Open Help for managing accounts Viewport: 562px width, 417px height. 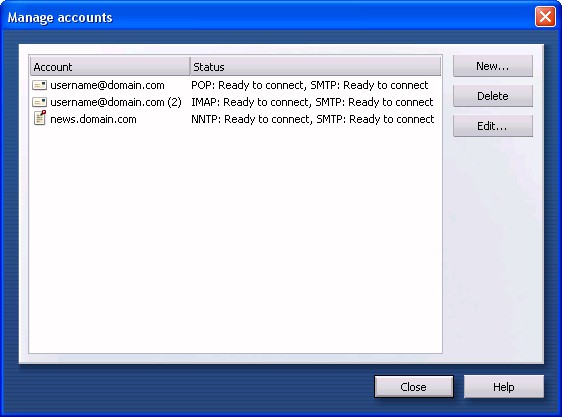[x=504, y=387]
